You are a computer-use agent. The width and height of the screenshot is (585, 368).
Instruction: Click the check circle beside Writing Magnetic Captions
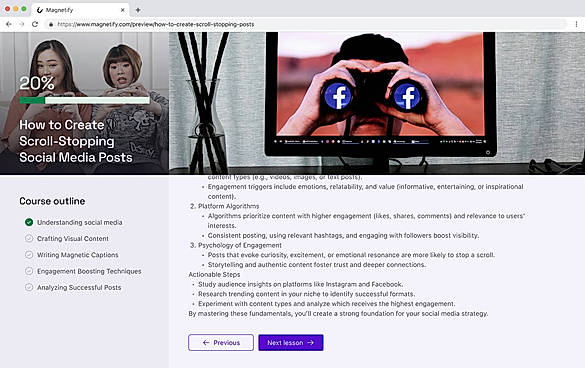[x=29, y=255]
